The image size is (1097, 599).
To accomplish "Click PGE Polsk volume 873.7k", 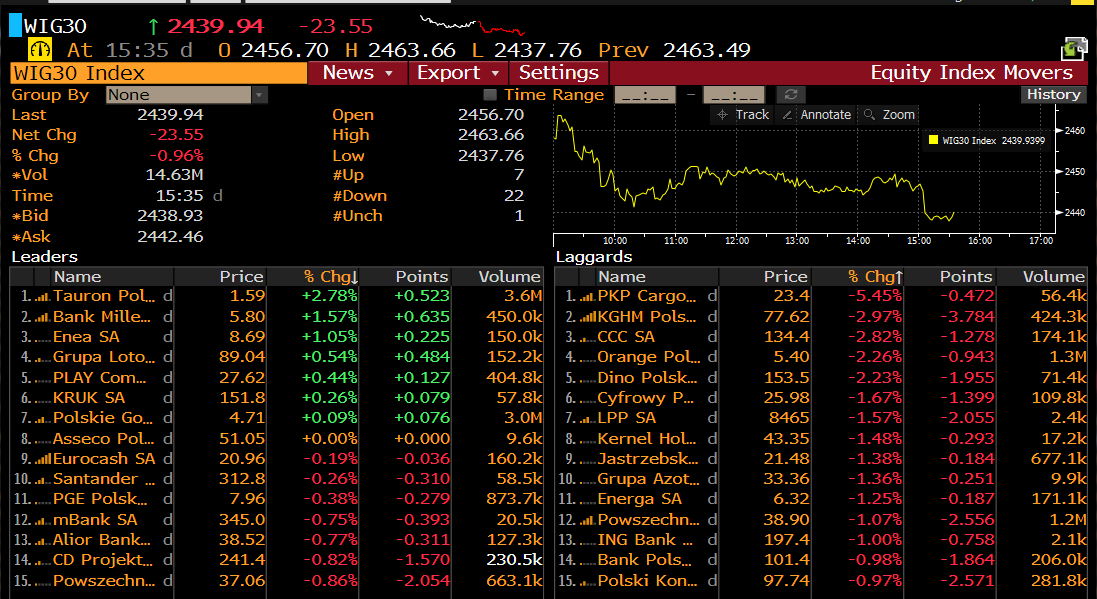I will pos(514,500).
